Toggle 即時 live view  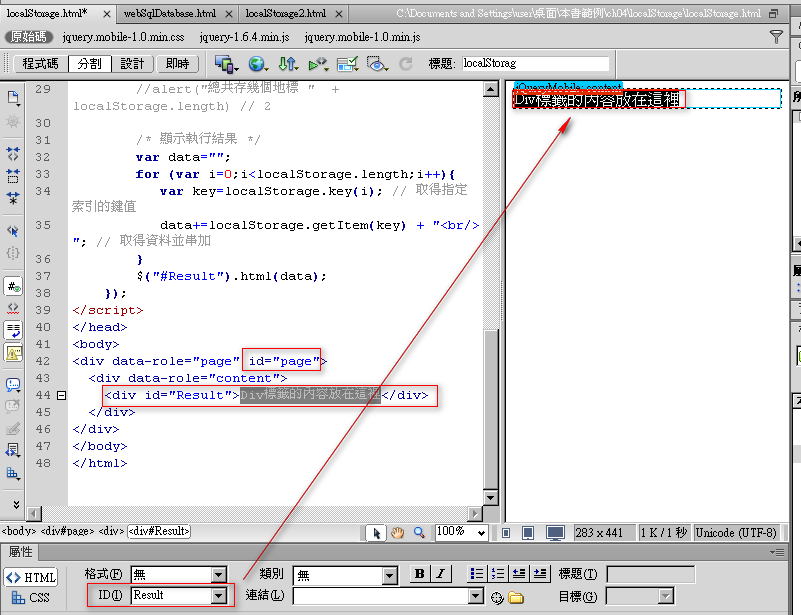click(x=177, y=64)
